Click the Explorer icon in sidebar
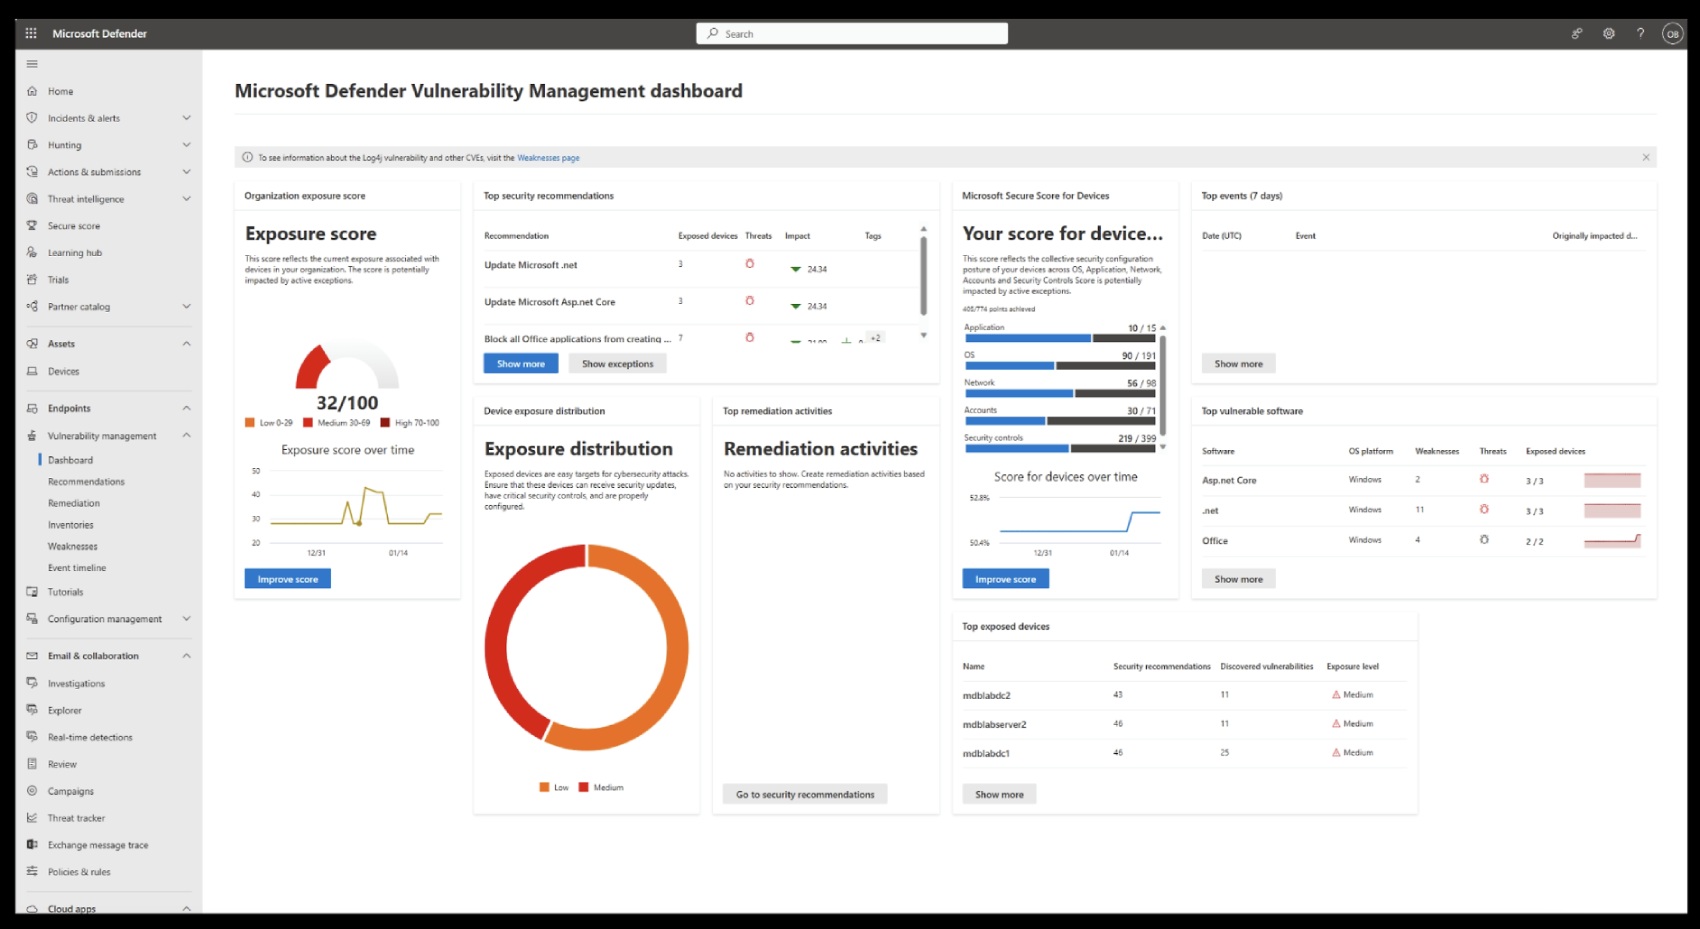Image resolution: width=1700 pixels, height=929 pixels. (32, 710)
